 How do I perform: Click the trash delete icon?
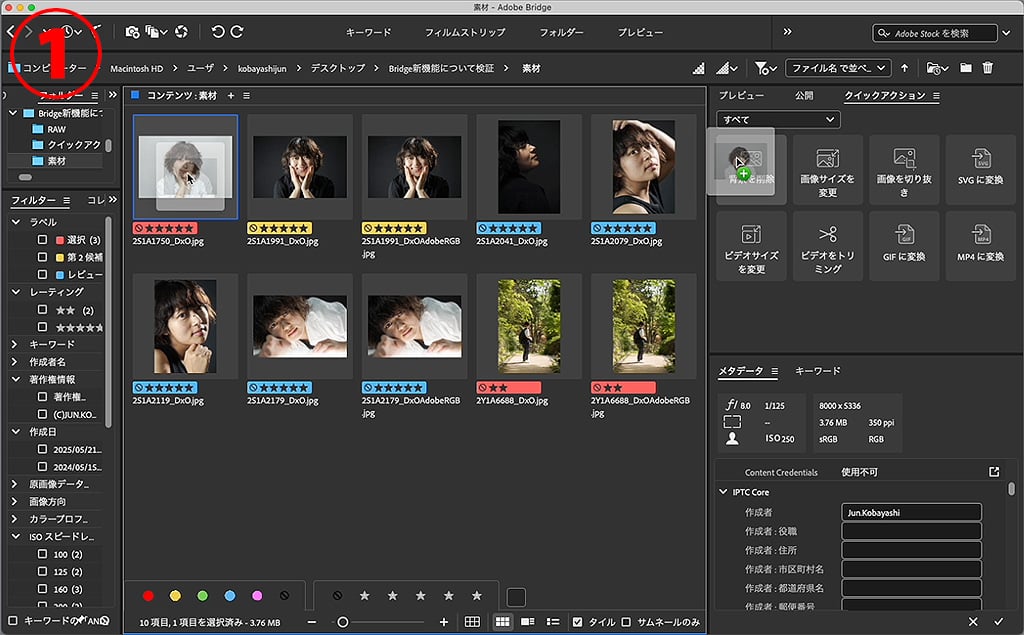click(988, 68)
